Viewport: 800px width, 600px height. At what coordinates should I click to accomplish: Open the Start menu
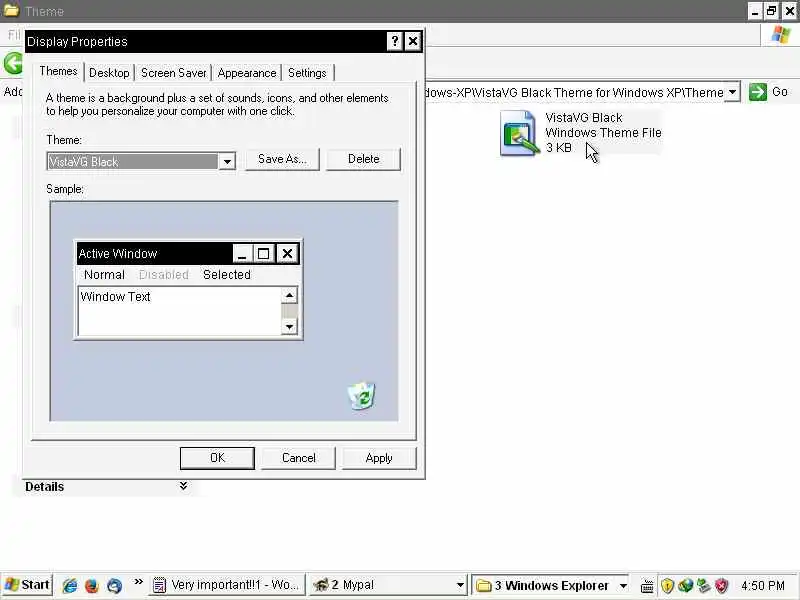(x=27, y=585)
